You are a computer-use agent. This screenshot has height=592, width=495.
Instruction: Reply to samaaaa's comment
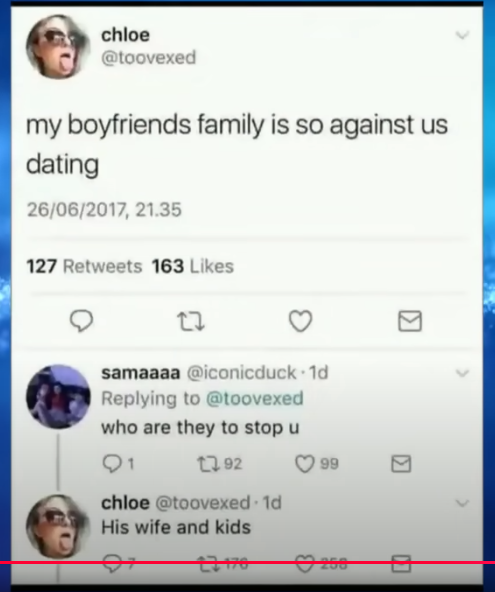(x=112, y=464)
